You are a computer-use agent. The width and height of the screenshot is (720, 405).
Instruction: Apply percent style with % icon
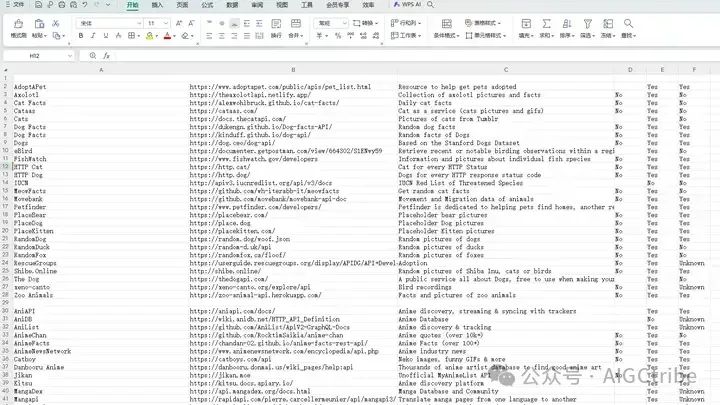point(338,35)
